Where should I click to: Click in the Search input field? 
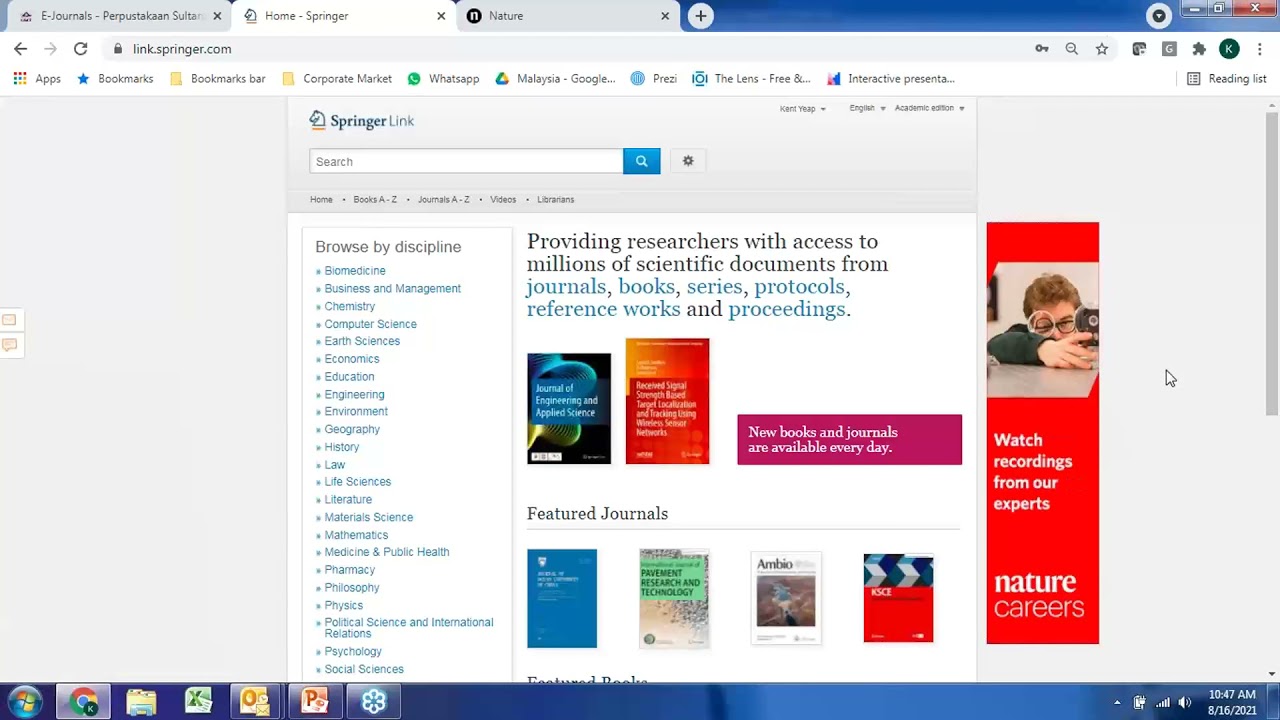tap(466, 161)
